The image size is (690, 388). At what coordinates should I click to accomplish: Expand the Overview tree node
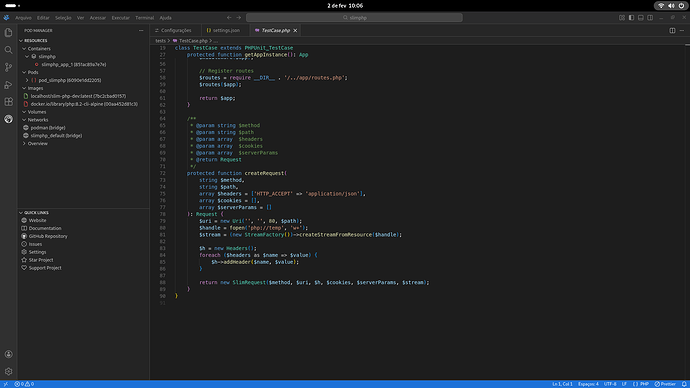(x=24, y=143)
